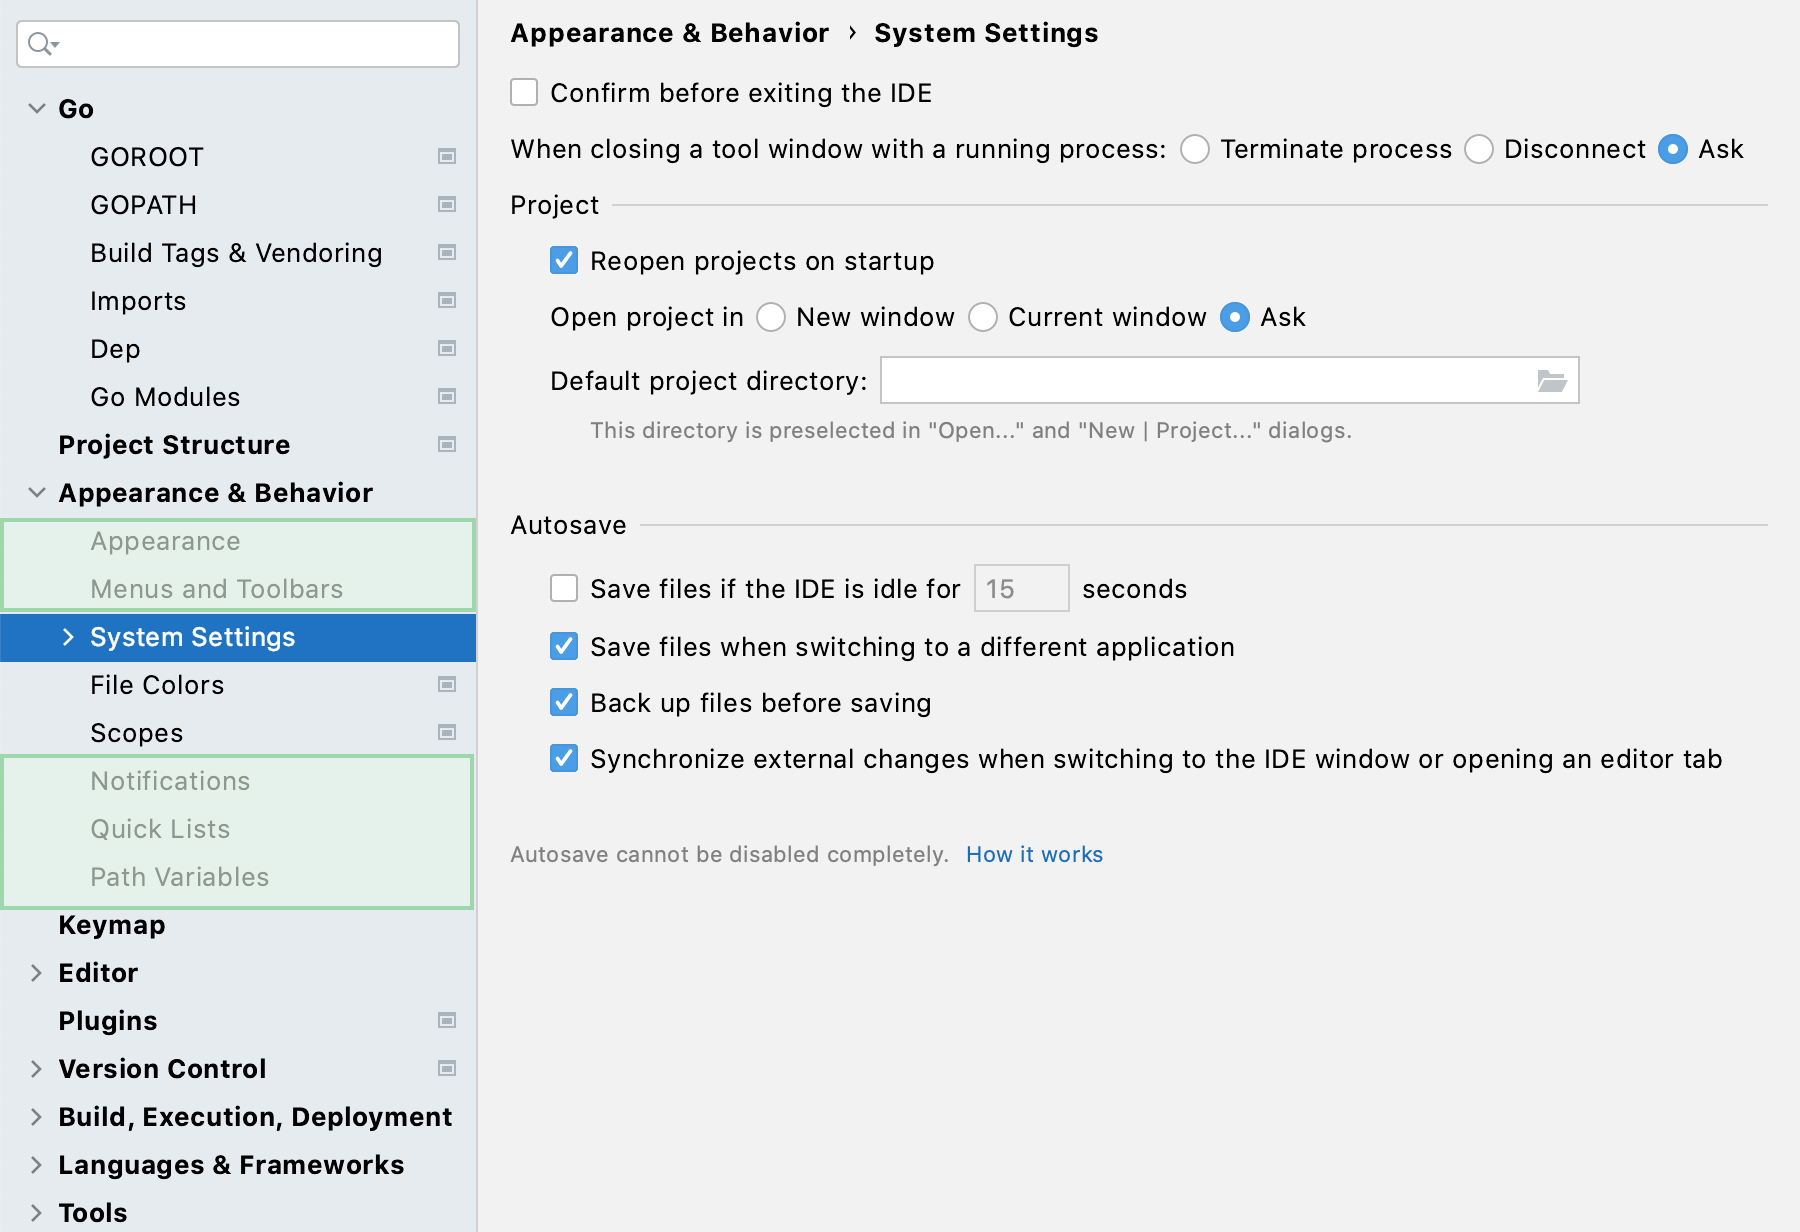This screenshot has height=1232, width=1800.
Task: Click the idle seconds input field
Action: [x=1021, y=588]
